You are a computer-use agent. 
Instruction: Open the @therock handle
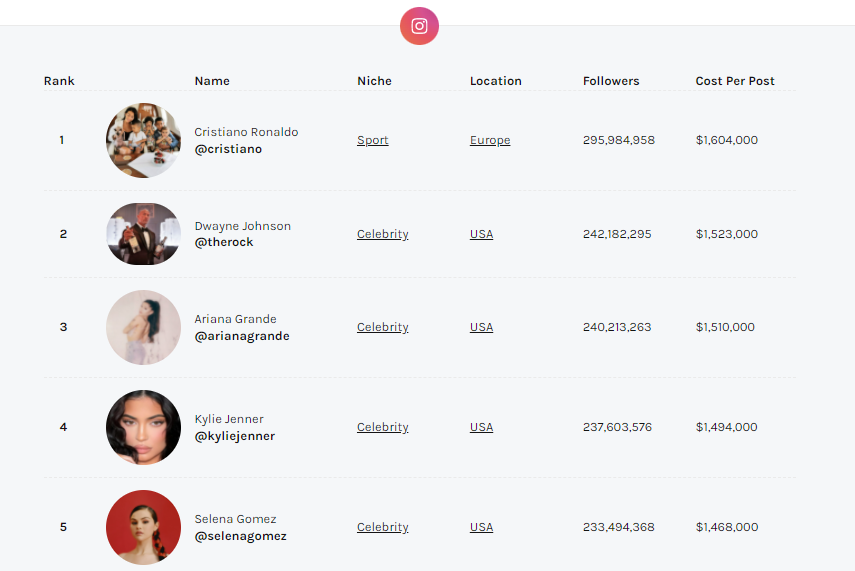(224, 242)
